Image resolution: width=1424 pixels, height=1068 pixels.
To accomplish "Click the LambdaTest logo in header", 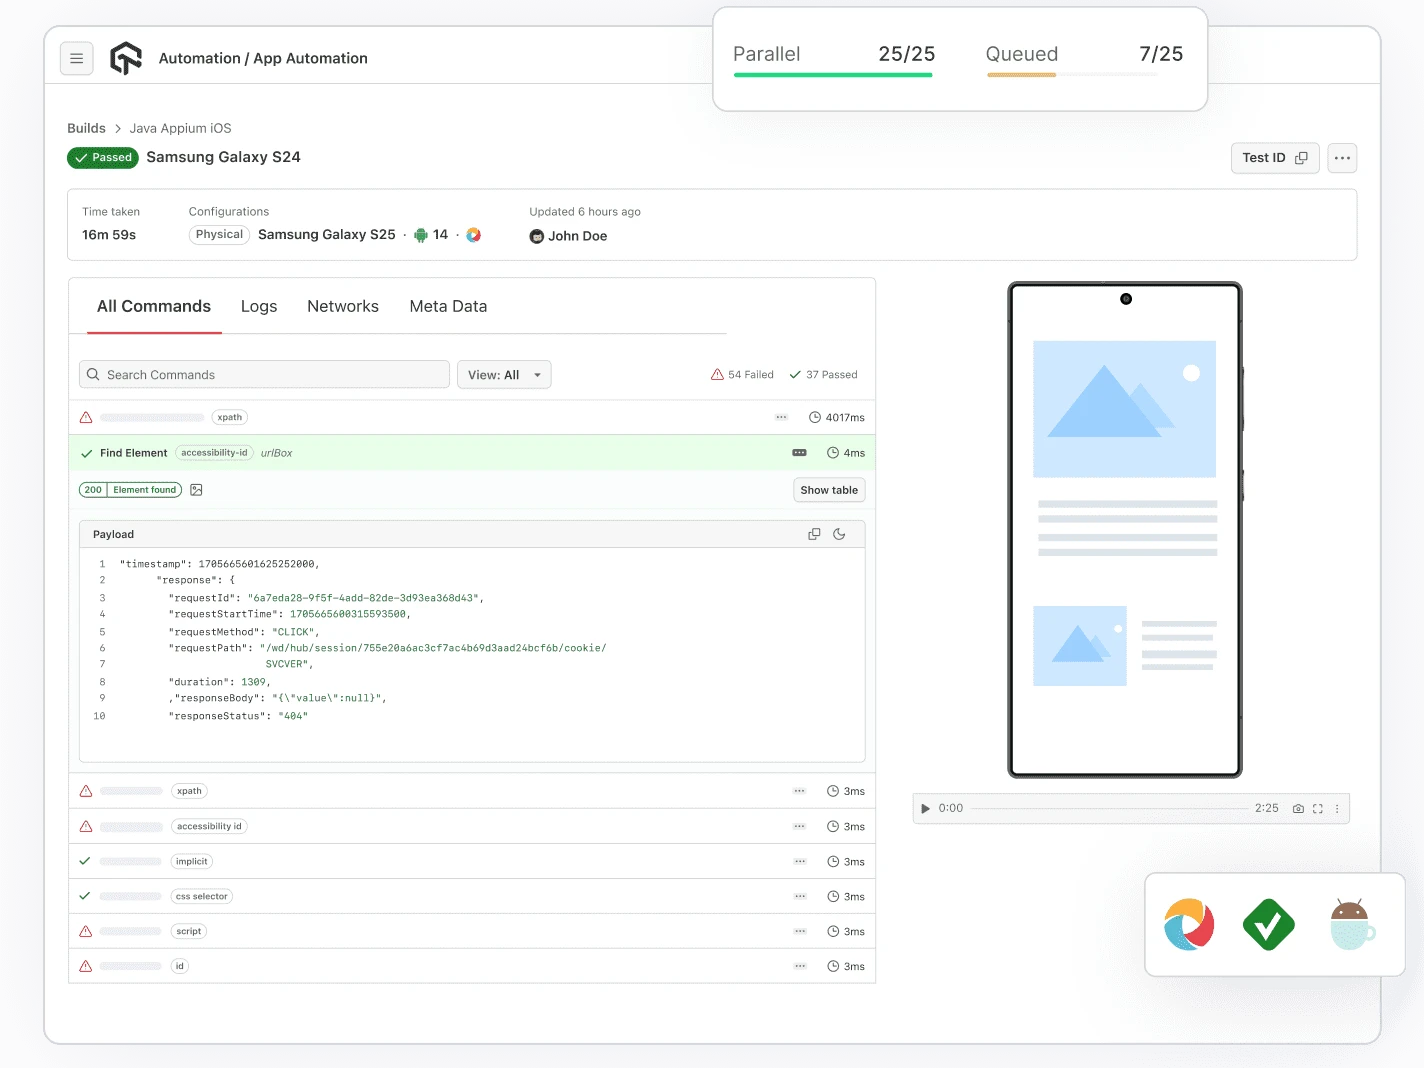I will tap(126, 58).
